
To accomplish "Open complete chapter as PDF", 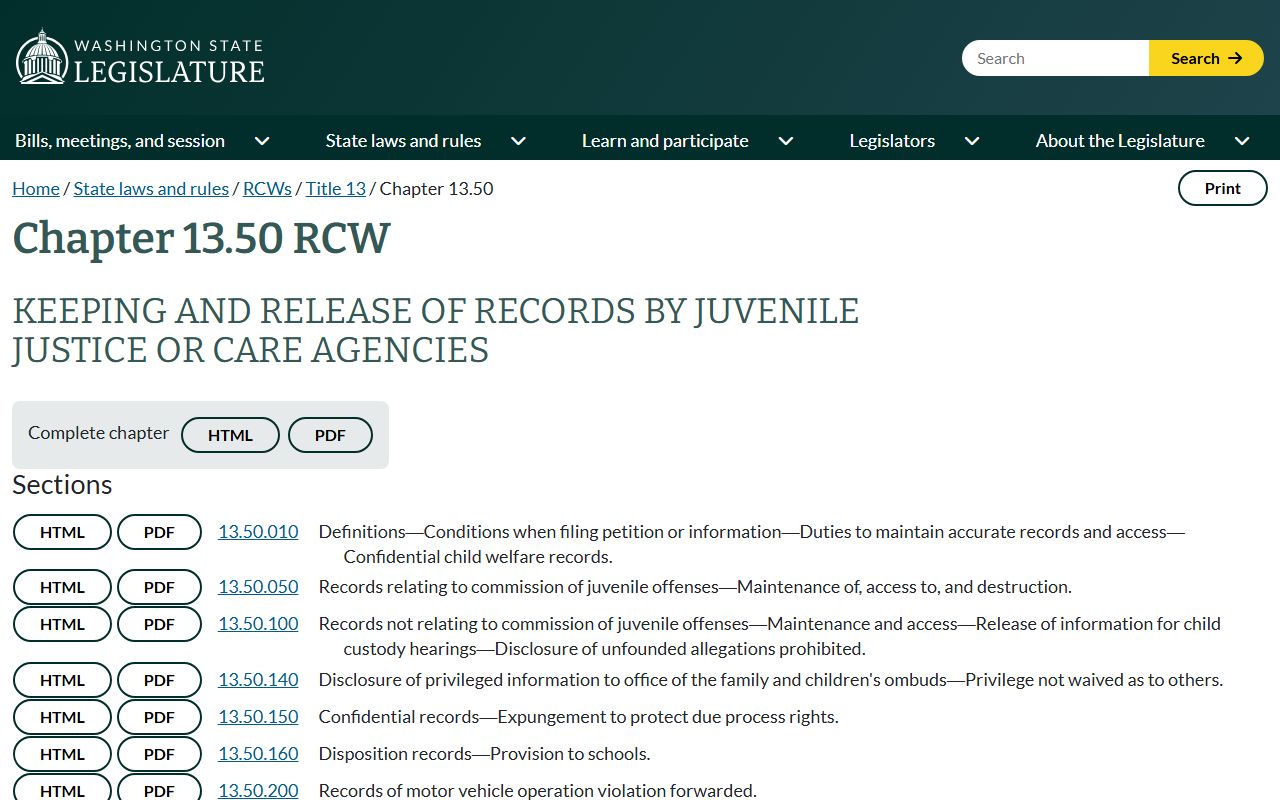I will click(330, 435).
